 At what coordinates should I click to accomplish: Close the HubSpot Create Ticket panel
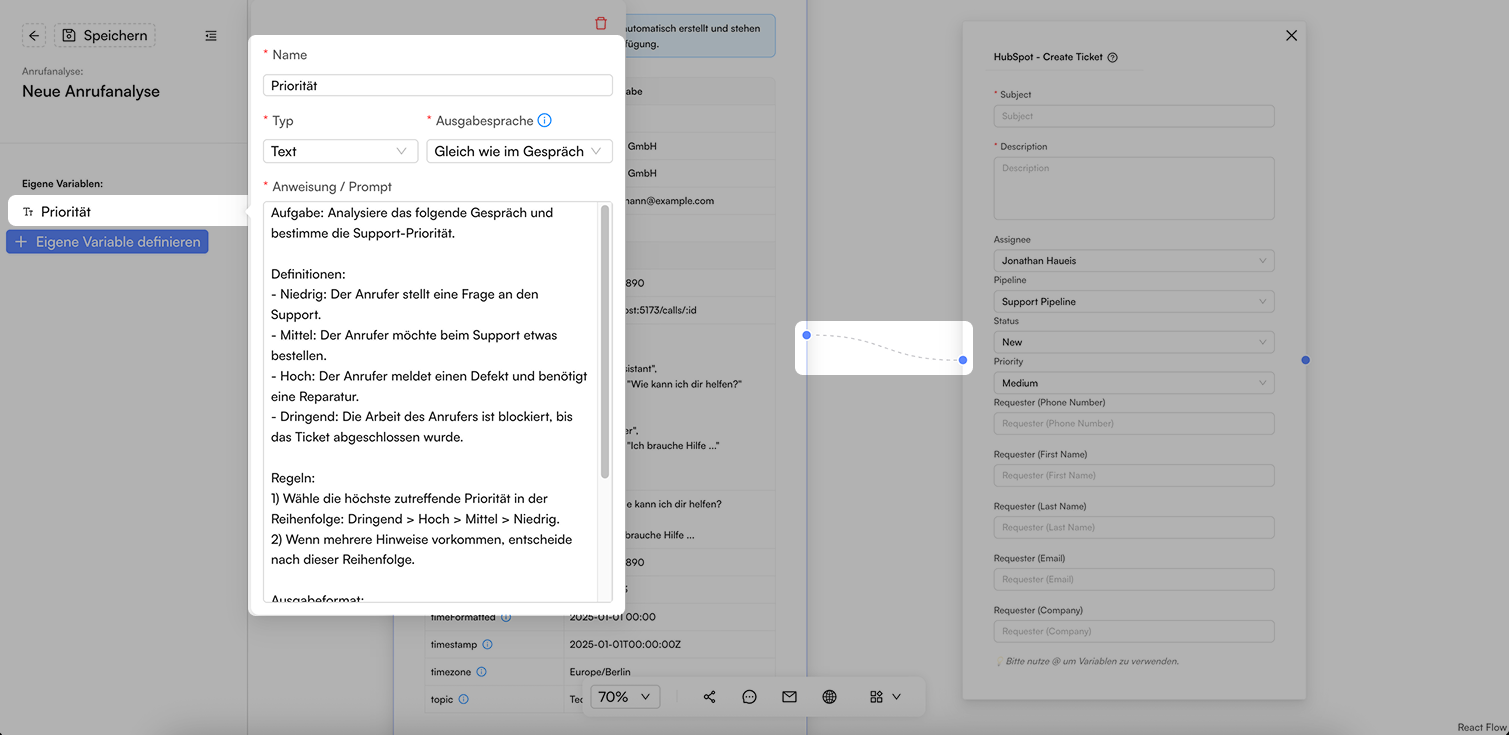1291,35
